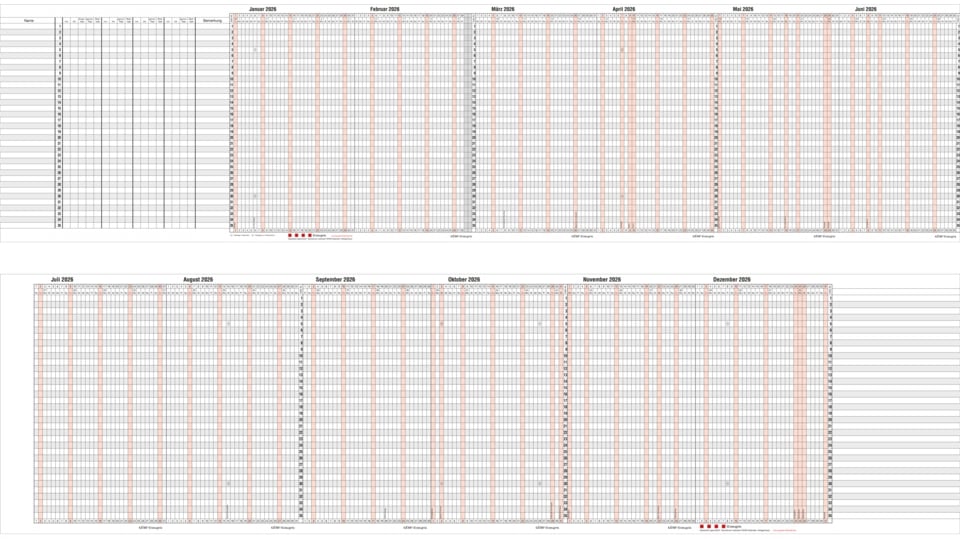Click the first row's Name field

[x=29, y=28]
